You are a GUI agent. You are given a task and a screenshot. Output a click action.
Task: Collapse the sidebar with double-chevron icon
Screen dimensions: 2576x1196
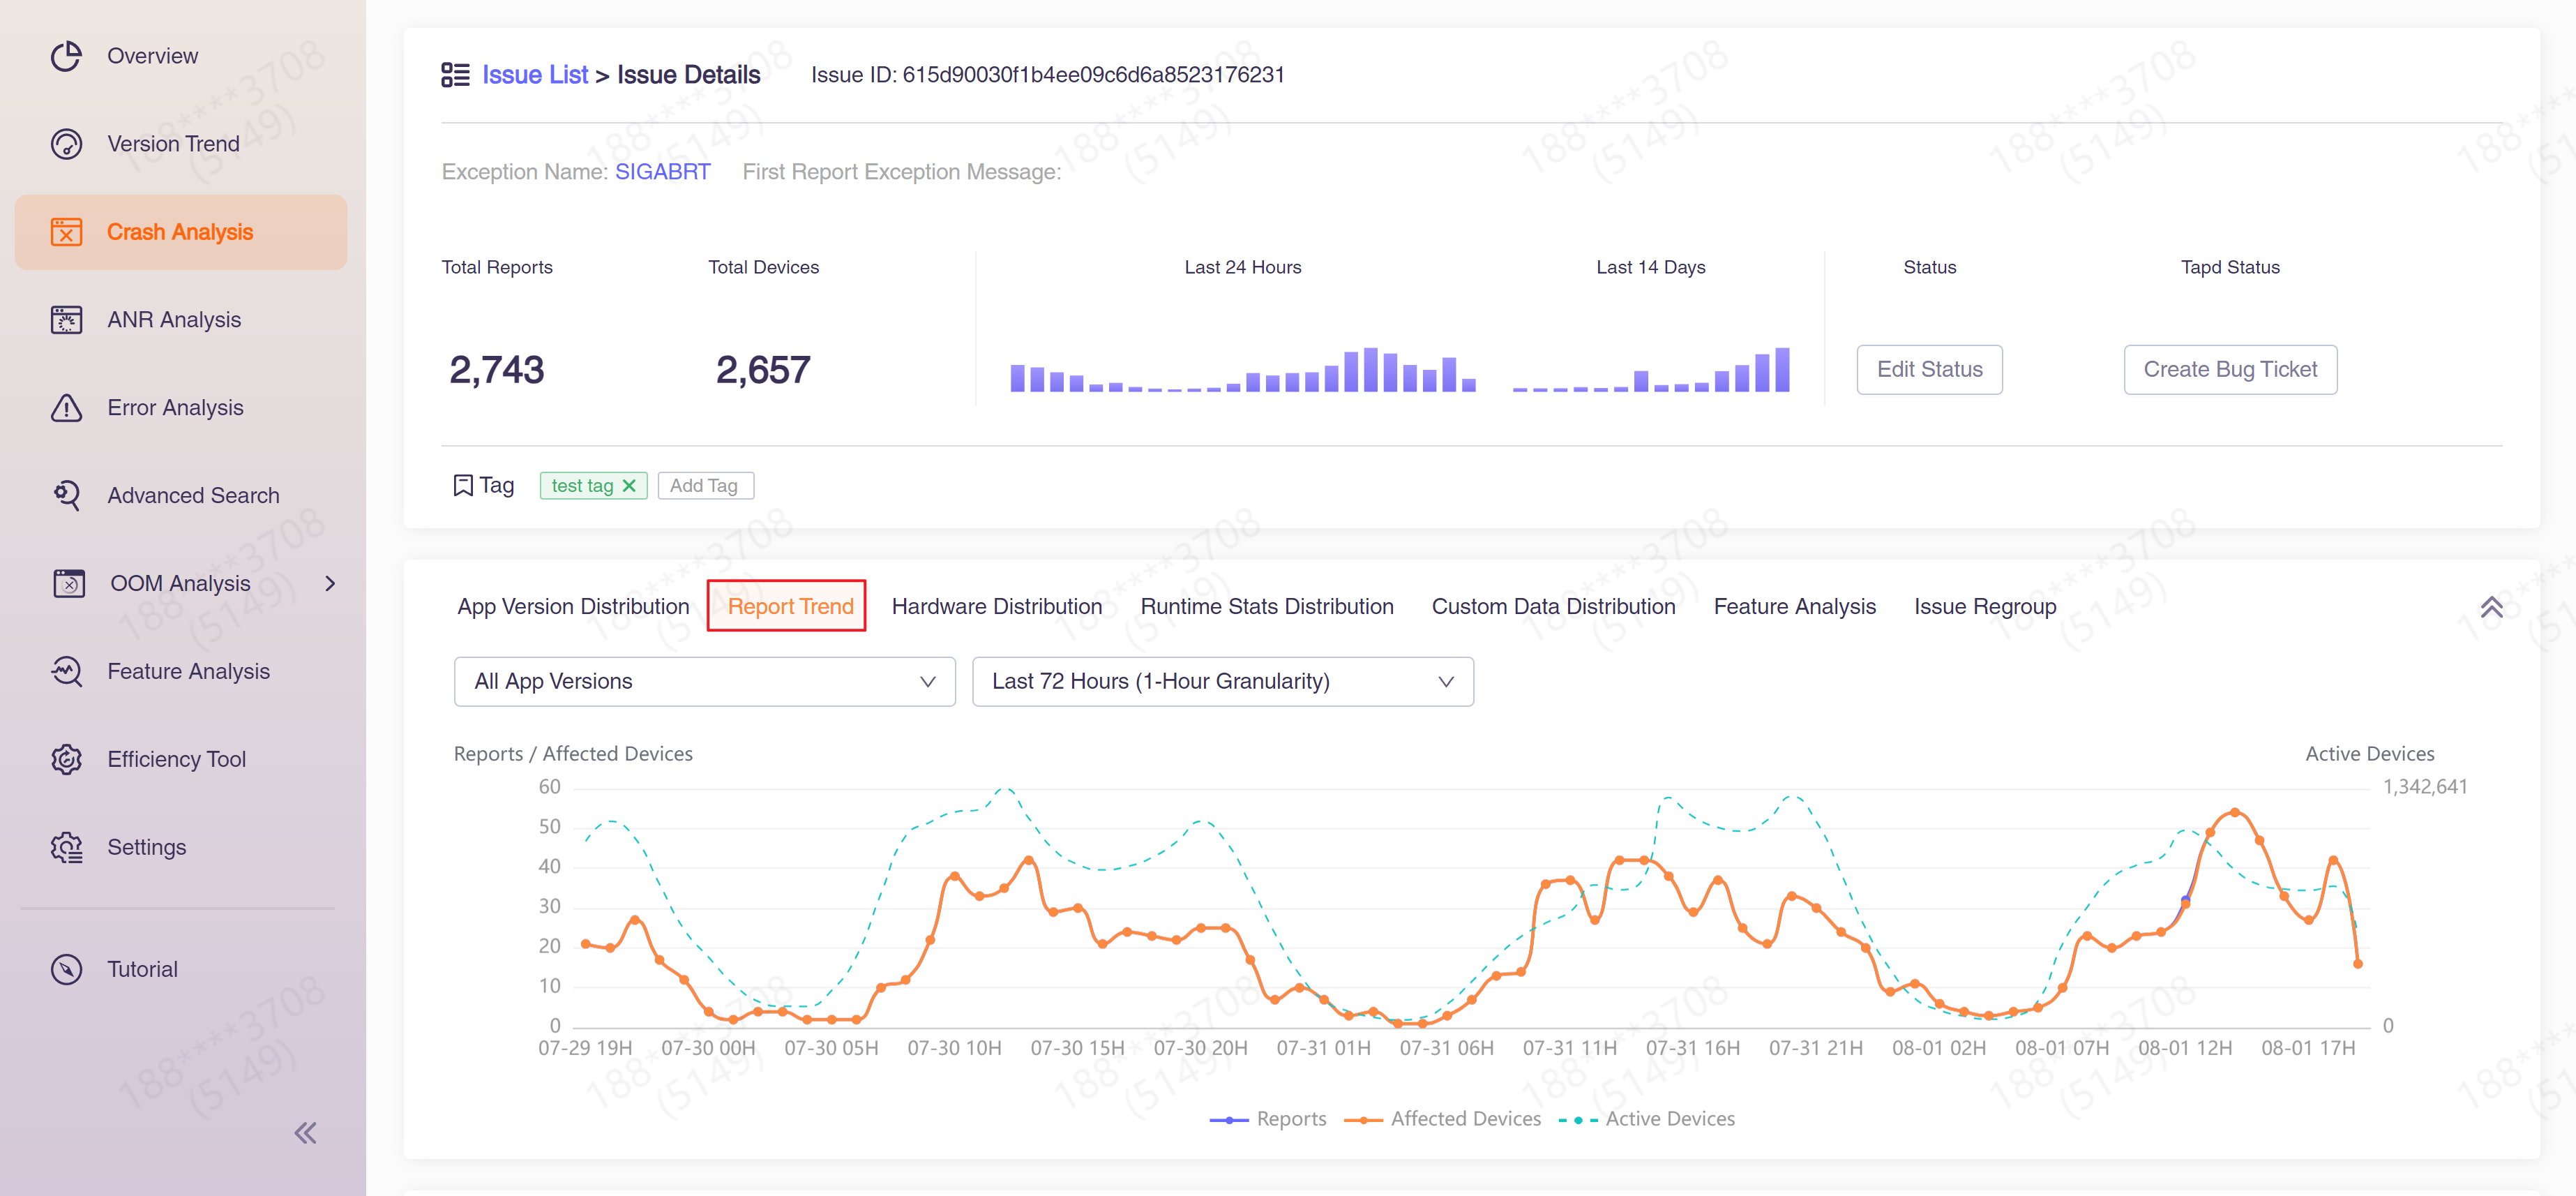(x=305, y=1133)
